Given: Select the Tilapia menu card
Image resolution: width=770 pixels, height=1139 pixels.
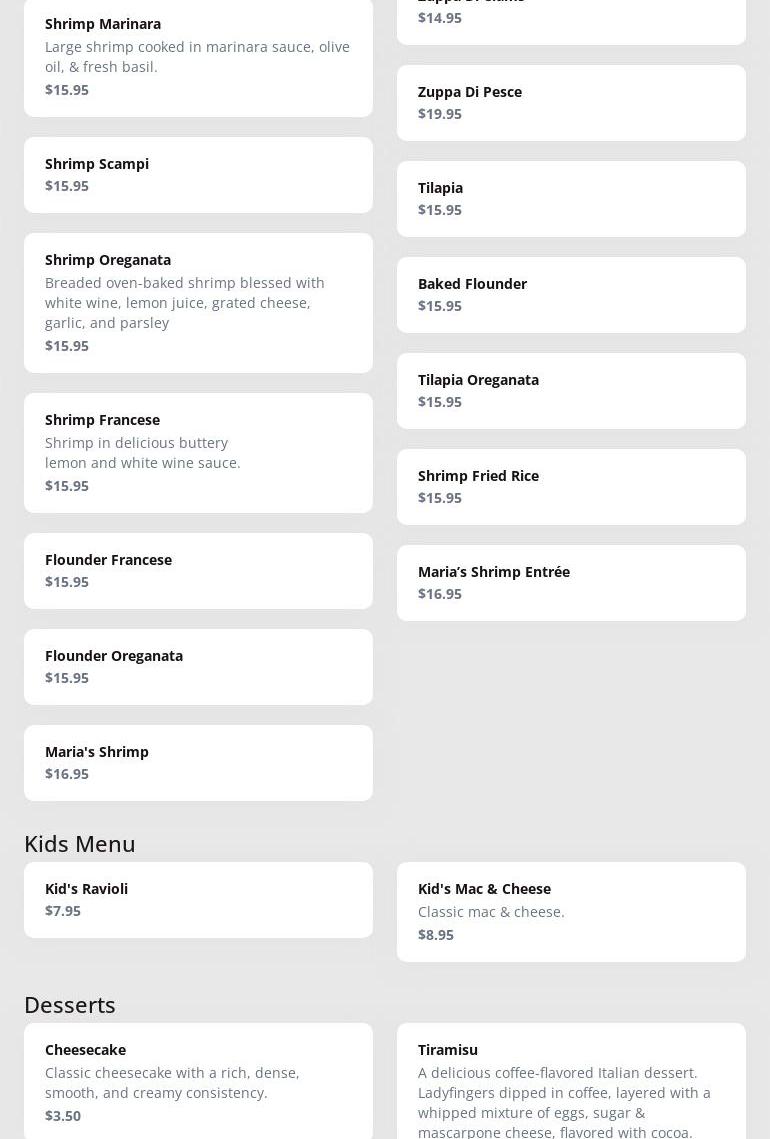Looking at the screenshot, I should click(x=571, y=198).
